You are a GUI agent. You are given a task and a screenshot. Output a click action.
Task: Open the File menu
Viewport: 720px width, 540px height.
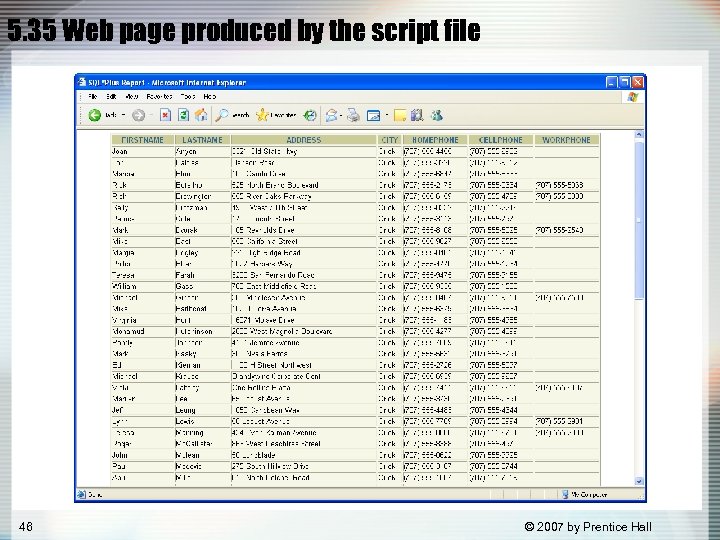pos(92,96)
